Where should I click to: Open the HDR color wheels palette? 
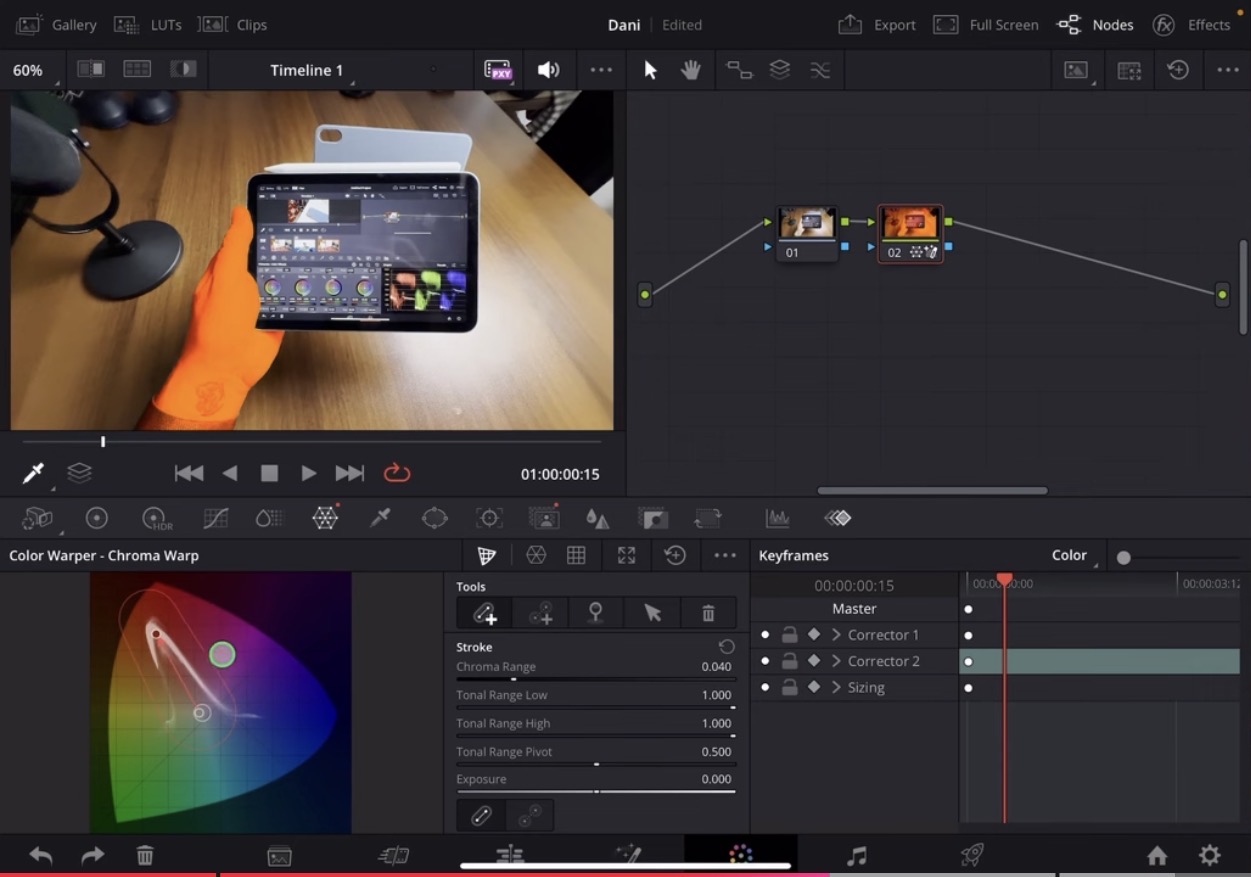tap(155, 518)
